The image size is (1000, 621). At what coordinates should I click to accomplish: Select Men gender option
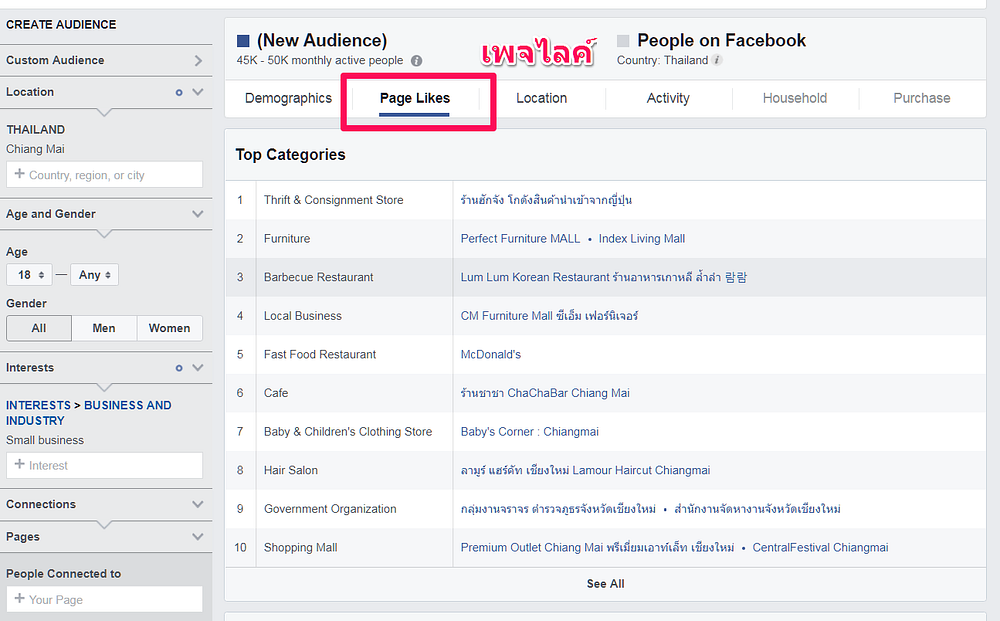pos(104,328)
